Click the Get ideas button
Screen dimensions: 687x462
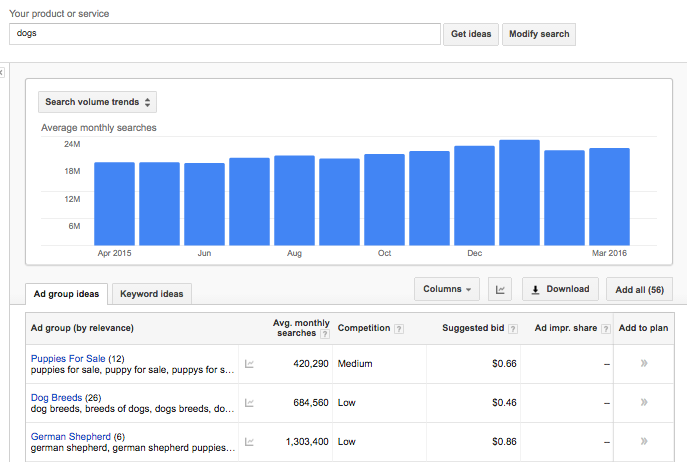(471, 34)
